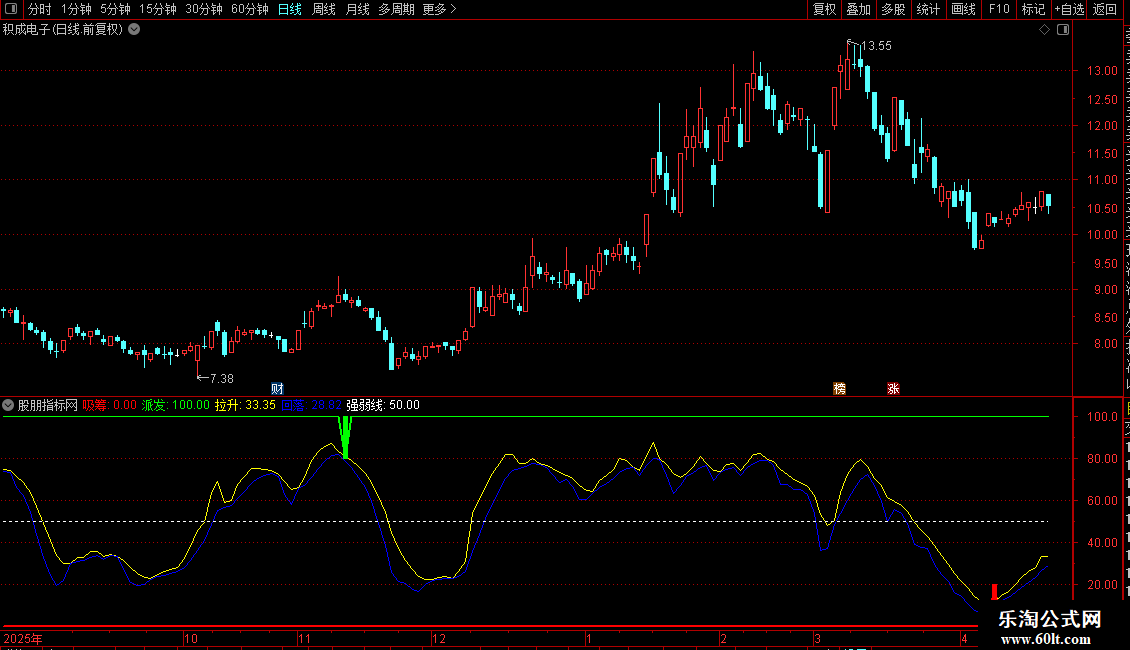Click 20.00 on the indicator axis

pos(1102,584)
